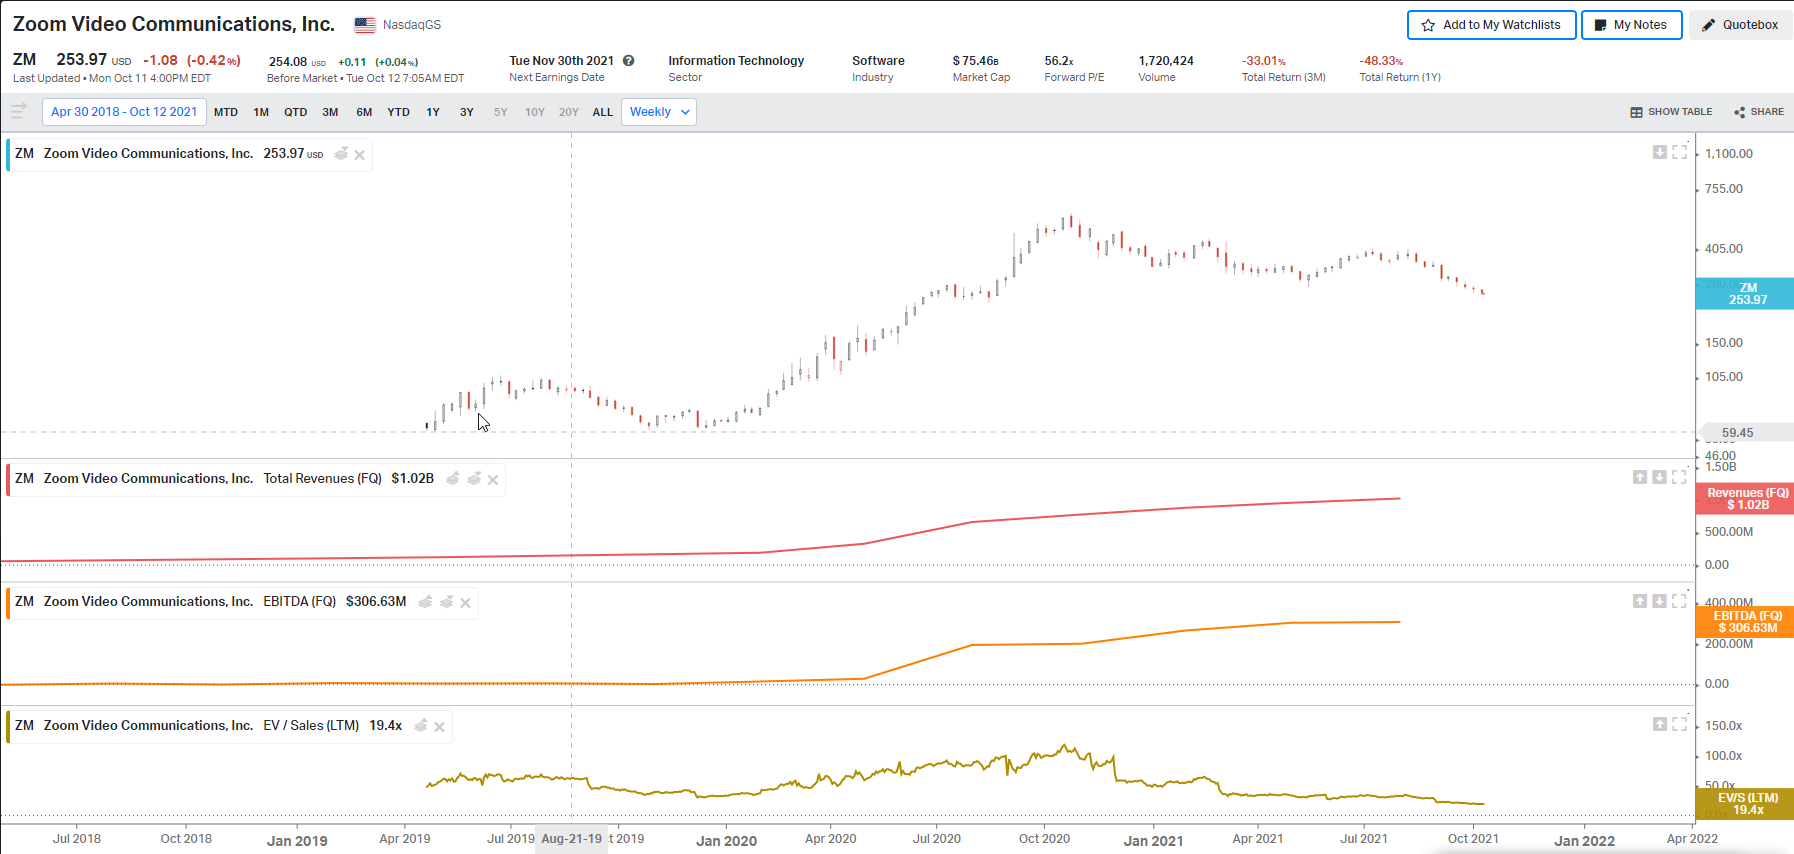This screenshot has width=1794, height=854.
Task: Click second layer icon on Total Revenues legend
Action: (x=474, y=479)
